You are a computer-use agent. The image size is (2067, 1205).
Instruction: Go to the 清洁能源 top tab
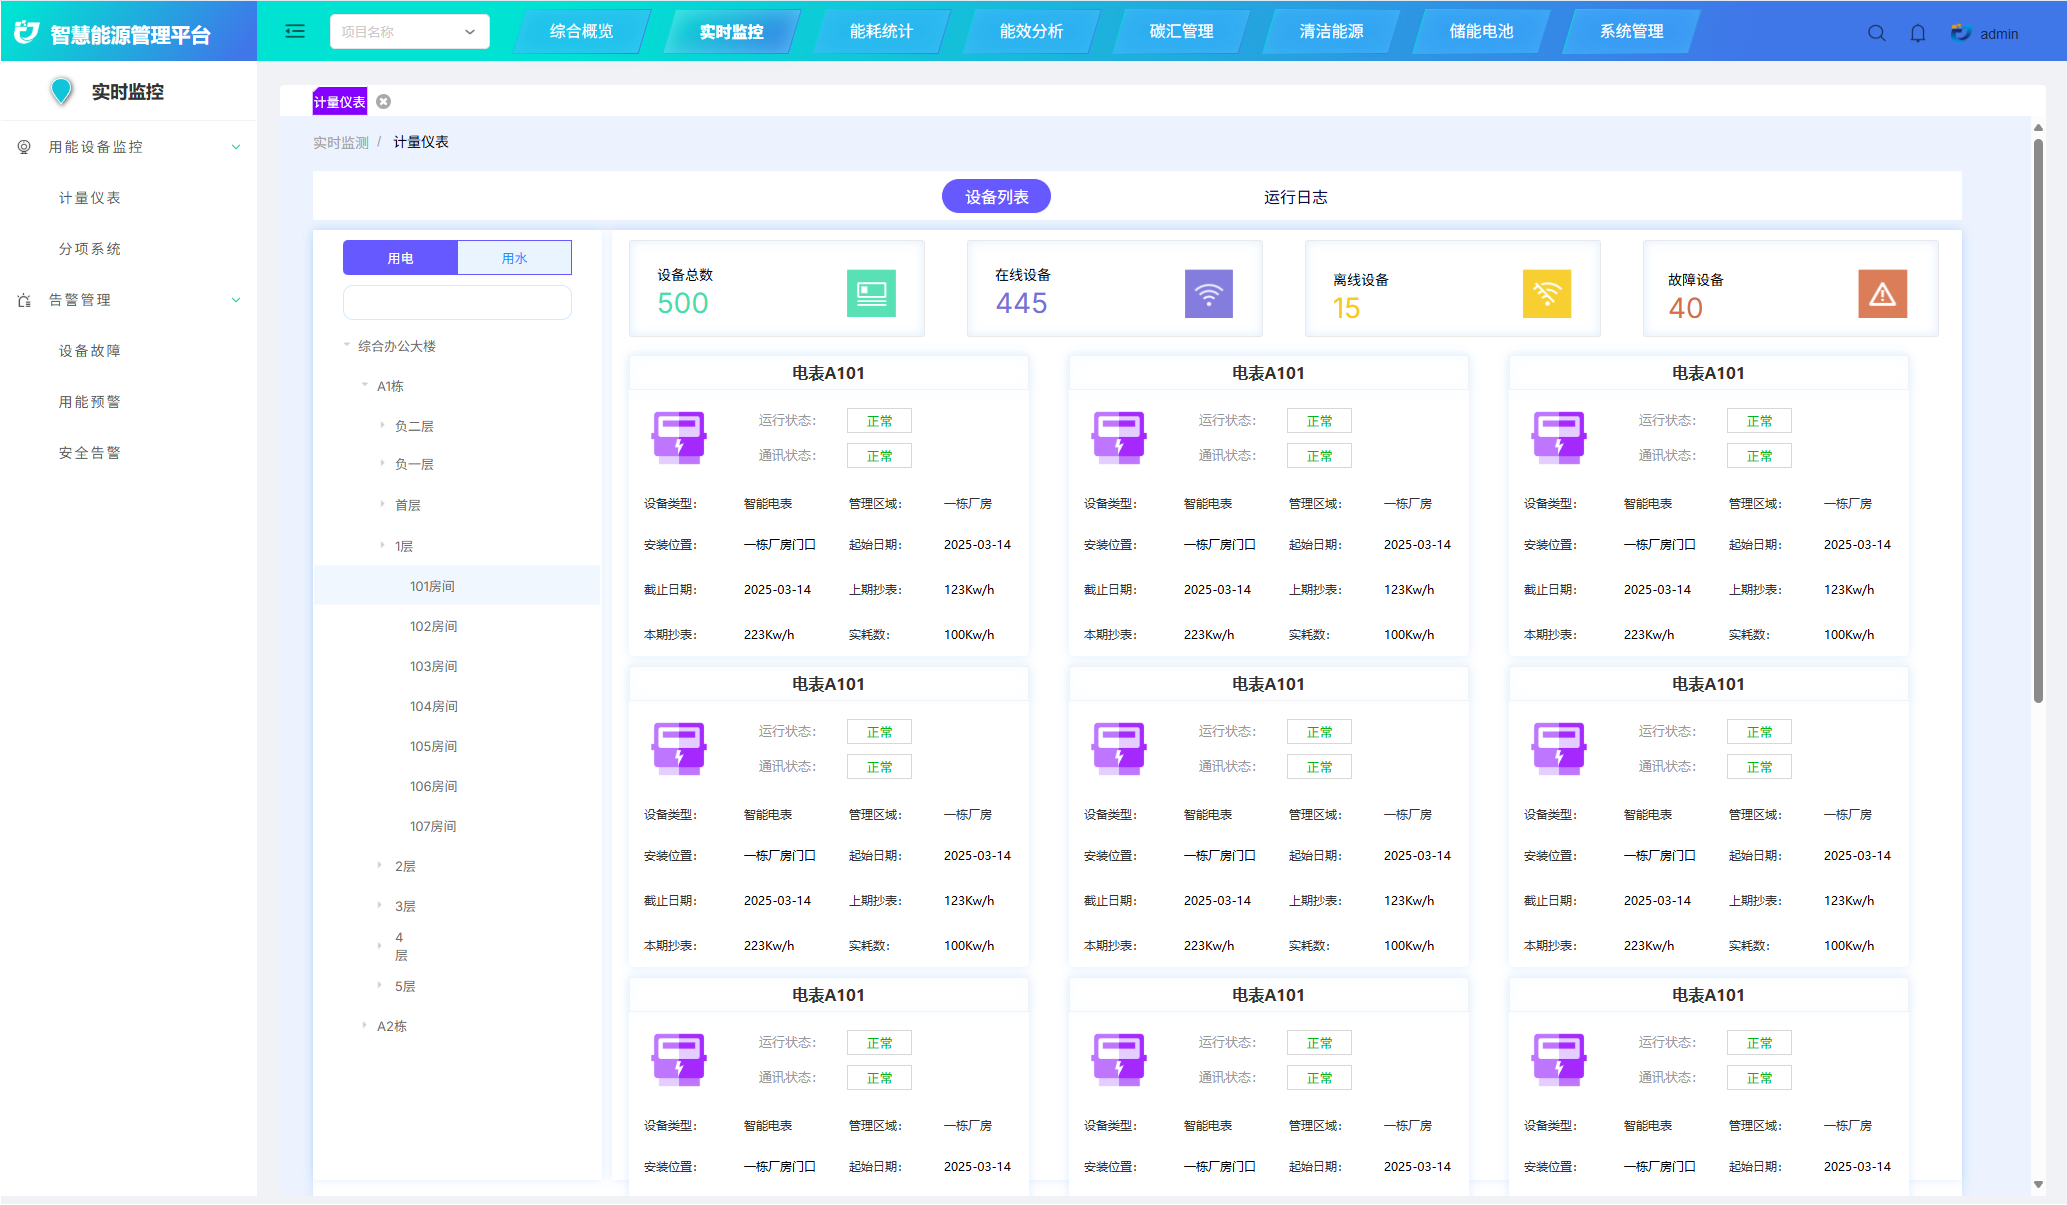pos(1332,31)
